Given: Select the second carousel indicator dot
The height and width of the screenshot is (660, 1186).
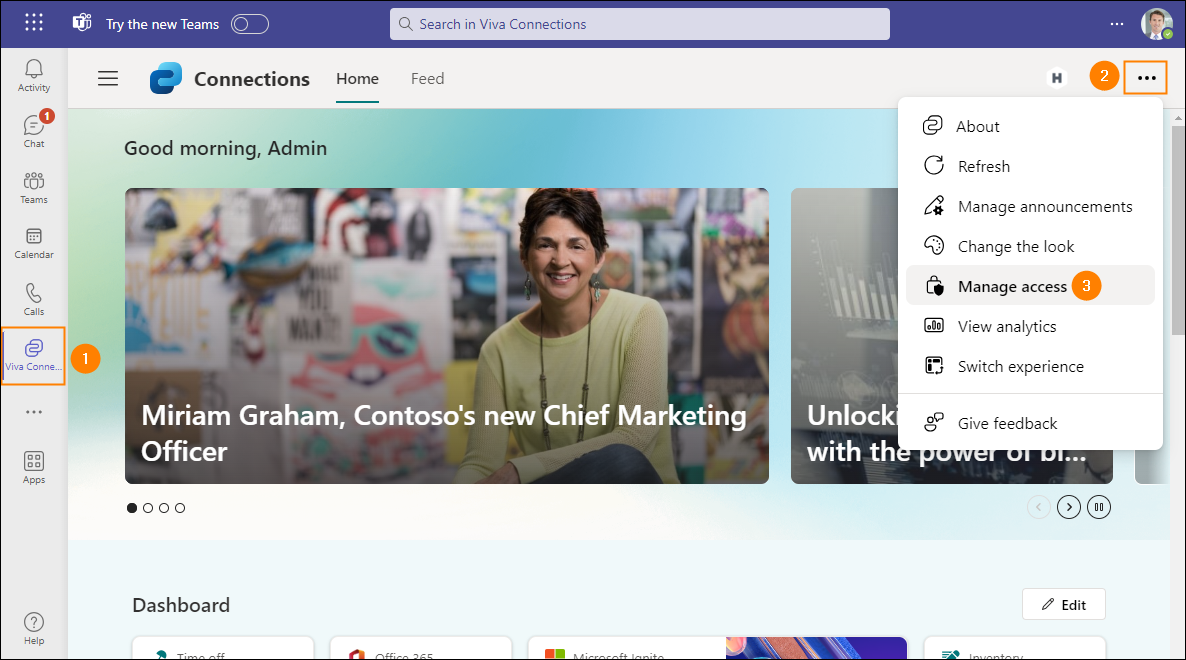Looking at the screenshot, I should (147, 507).
